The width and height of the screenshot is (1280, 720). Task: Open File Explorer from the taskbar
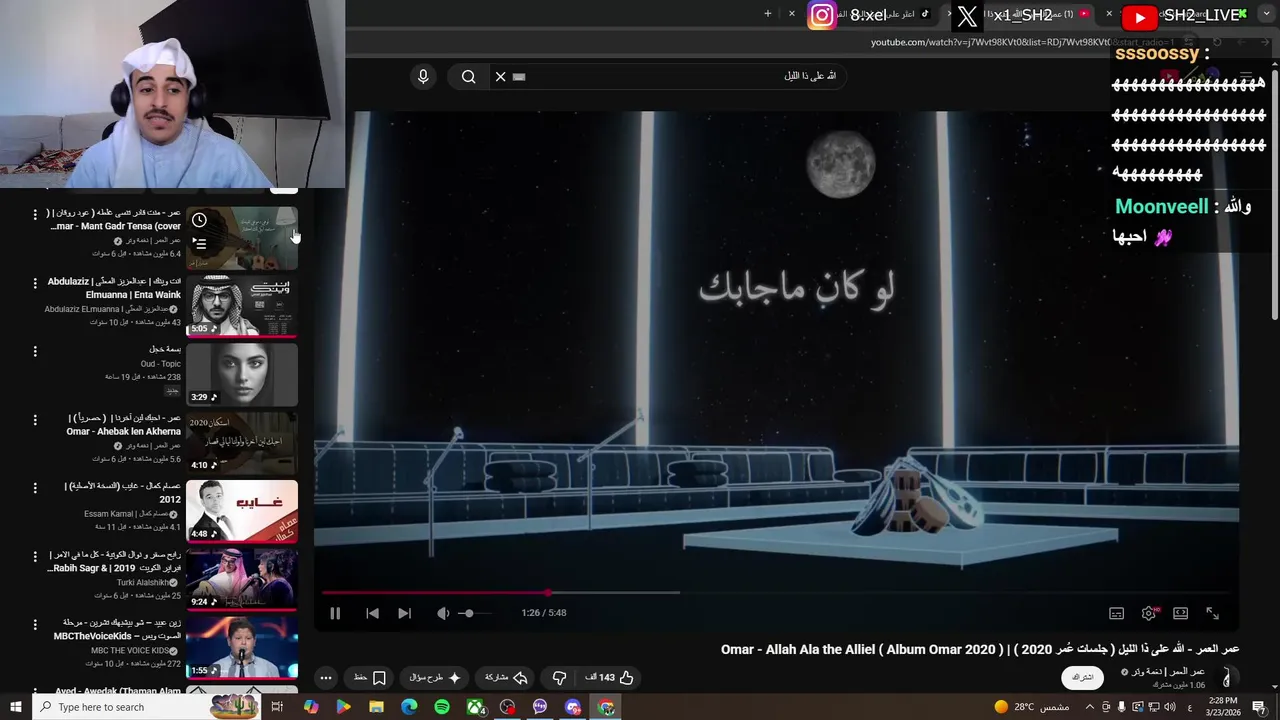[376, 707]
